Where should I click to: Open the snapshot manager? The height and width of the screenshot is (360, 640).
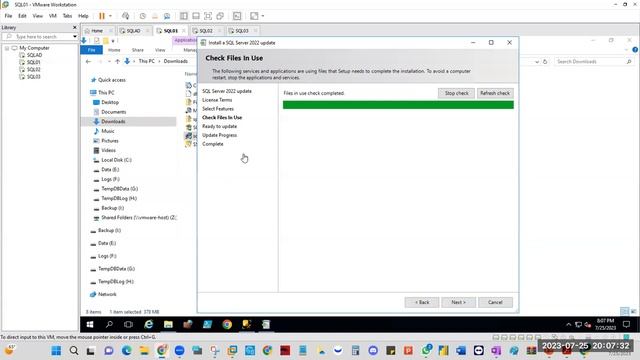(x=167, y=16)
